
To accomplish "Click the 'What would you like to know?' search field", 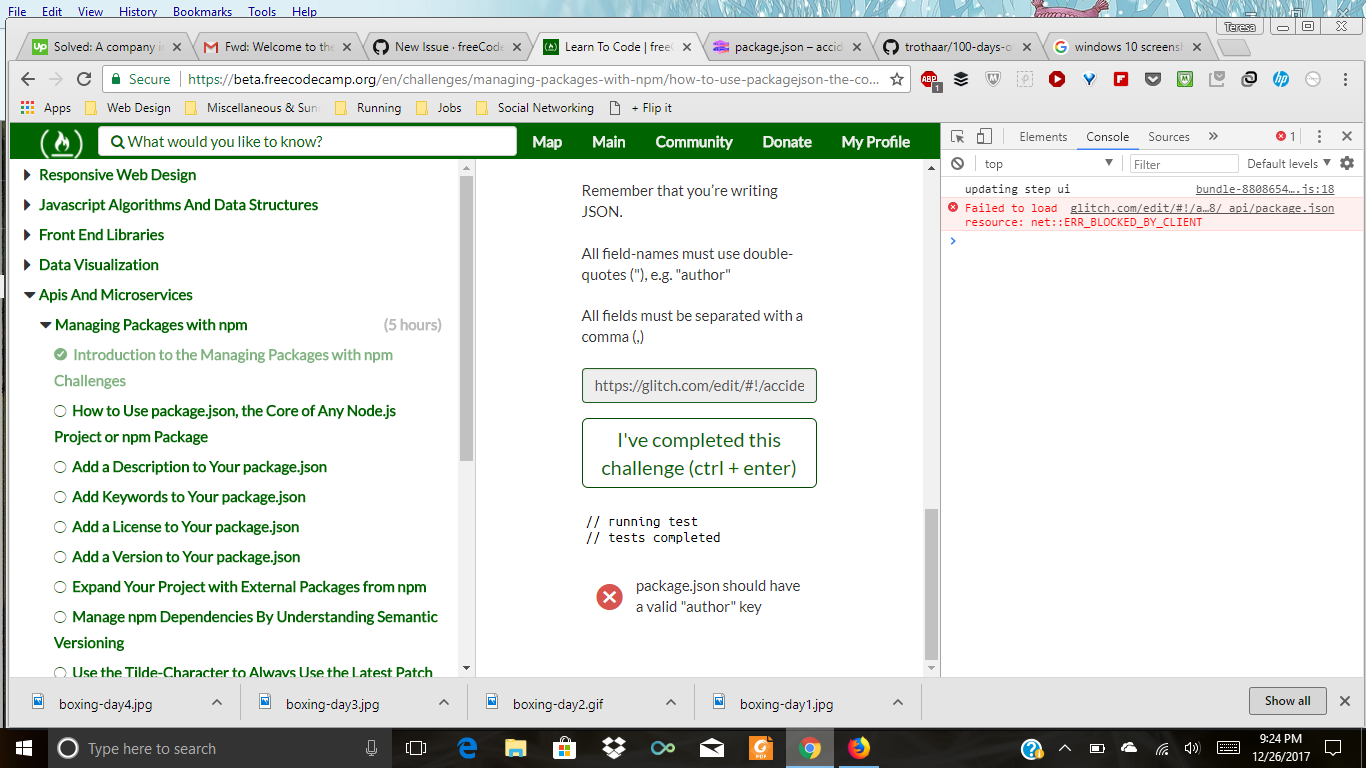I will click(x=300, y=142).
